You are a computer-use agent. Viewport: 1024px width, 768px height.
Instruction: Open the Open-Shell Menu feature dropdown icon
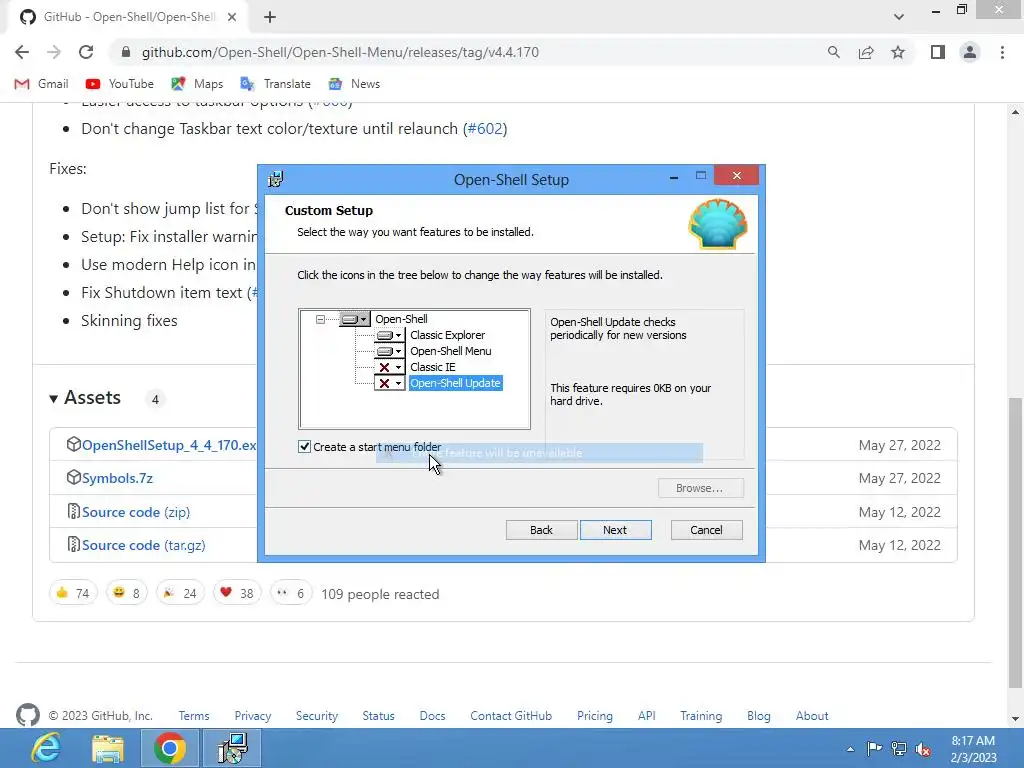tap(389, 351)
